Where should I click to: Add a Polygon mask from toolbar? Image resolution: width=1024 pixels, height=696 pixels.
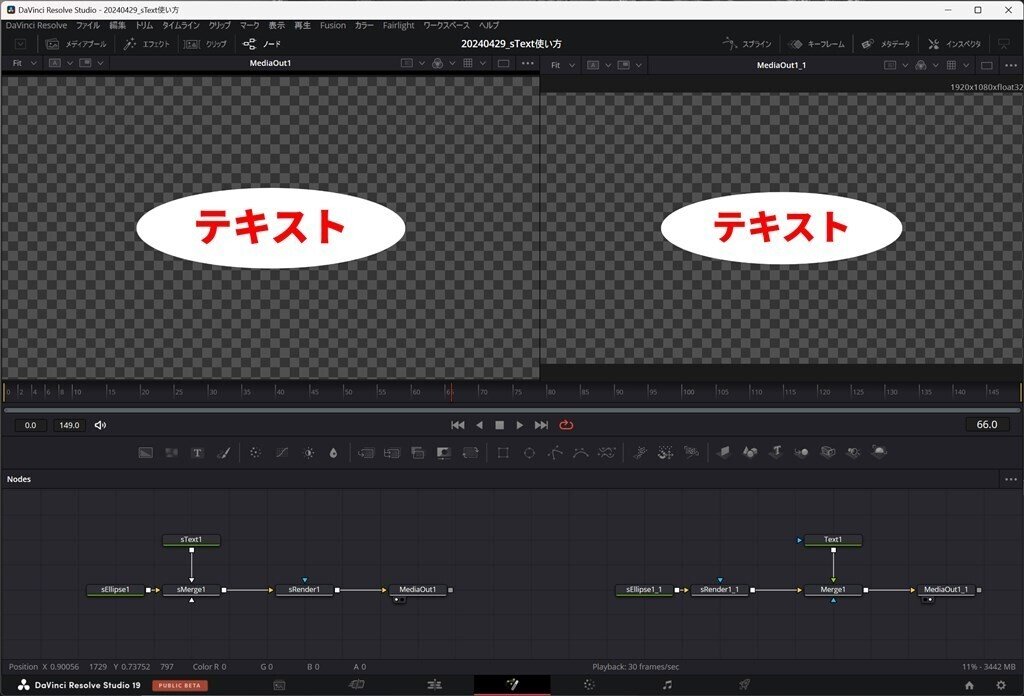click(x=555, y=452)
